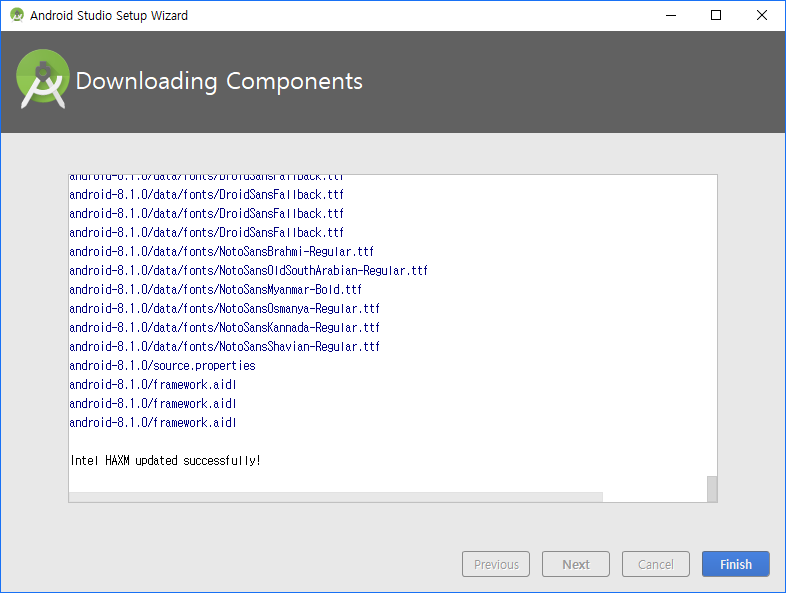Click the NotoSansBrahmi-Regular.ttf log line

222,251
